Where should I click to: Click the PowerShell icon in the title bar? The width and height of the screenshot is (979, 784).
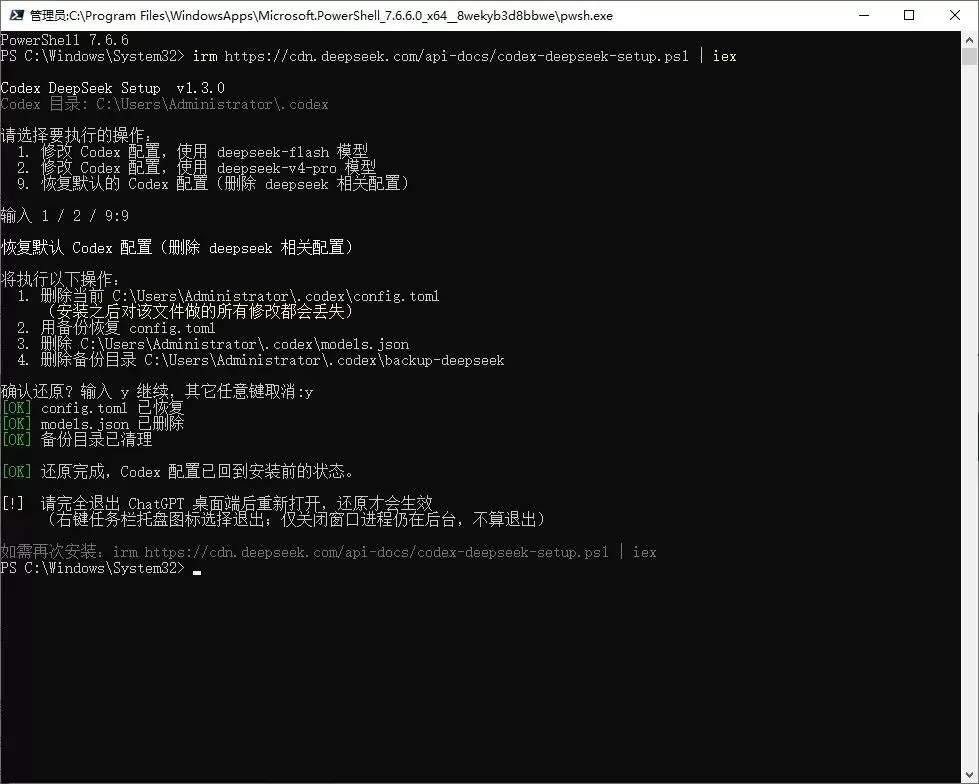click(17, 16)
